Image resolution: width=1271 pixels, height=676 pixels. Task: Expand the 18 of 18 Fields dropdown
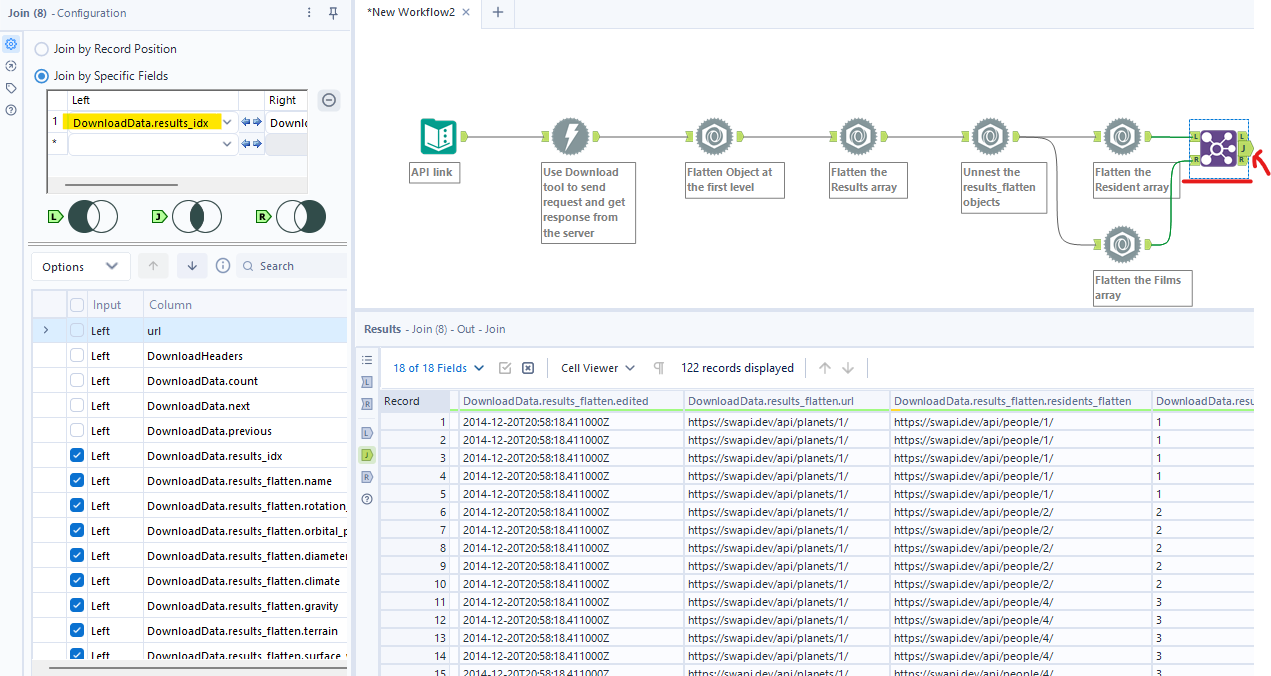pos(438,368)
